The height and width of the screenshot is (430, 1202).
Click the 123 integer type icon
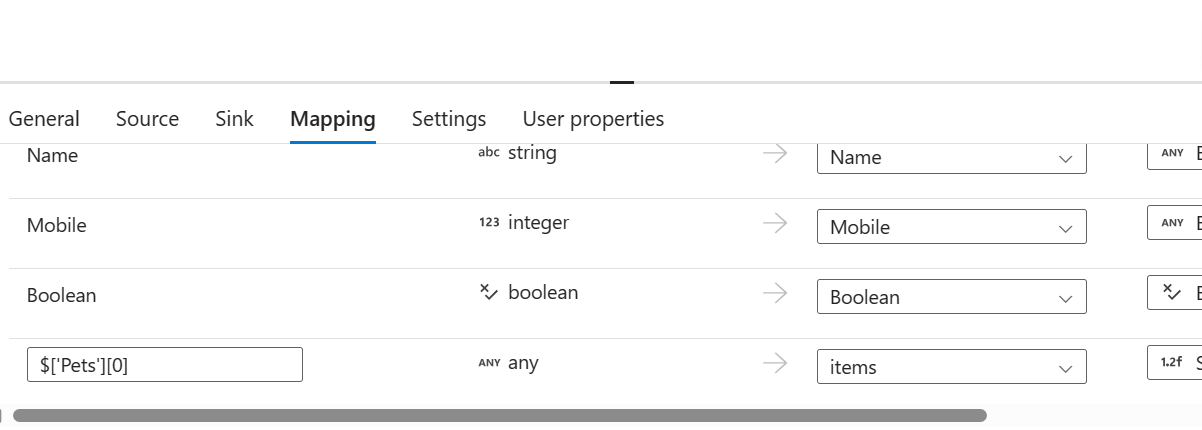[488, 223]
